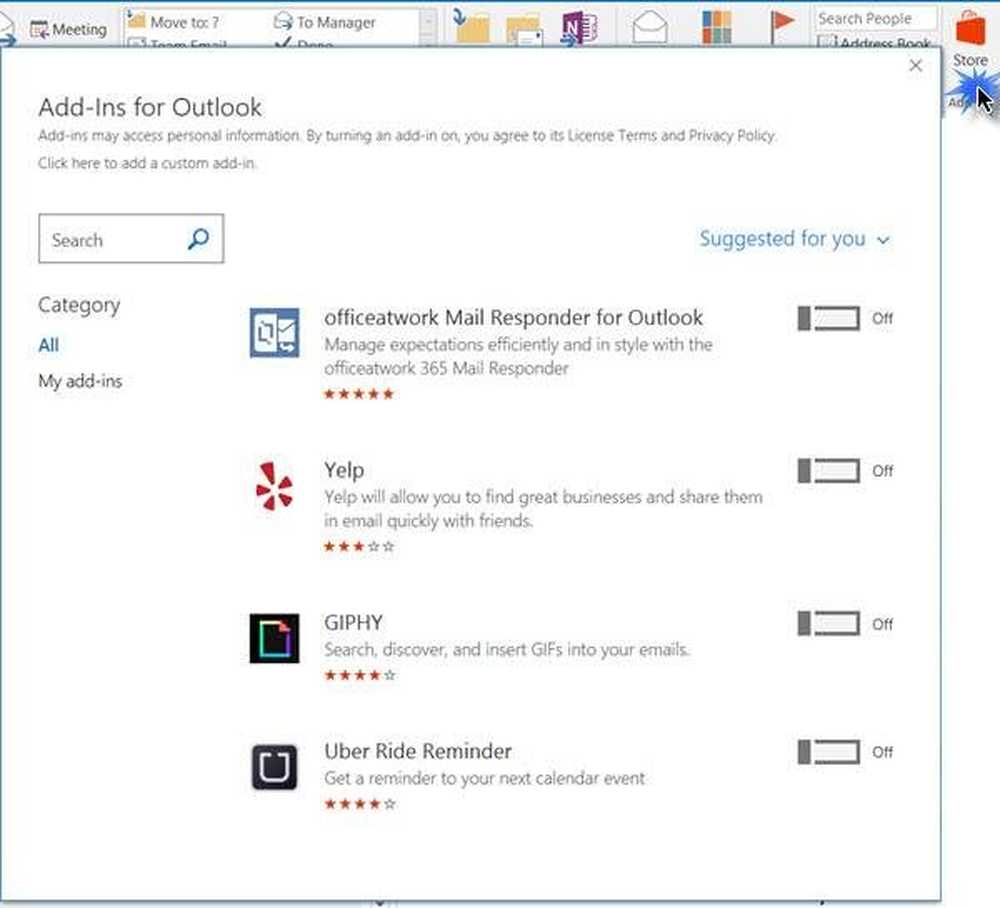The height and width of the screenshot is (908, 1000).
Task: Click the GIPHY add-in icon
Action: coord(274,638)
